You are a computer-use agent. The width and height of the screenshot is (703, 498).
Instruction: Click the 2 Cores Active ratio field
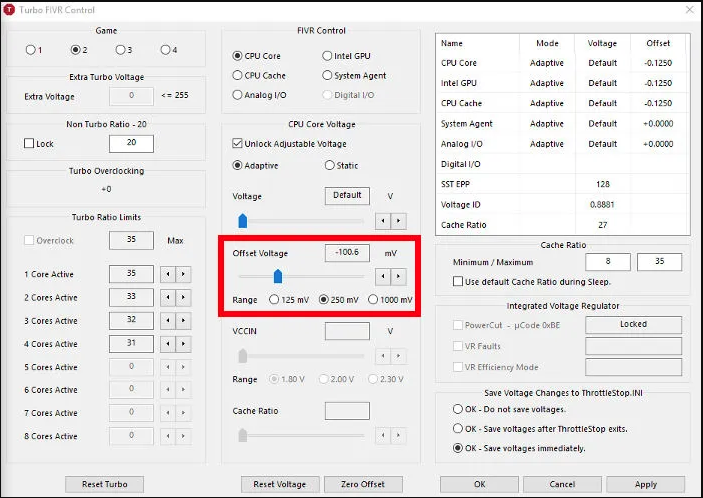pos(131,297)
